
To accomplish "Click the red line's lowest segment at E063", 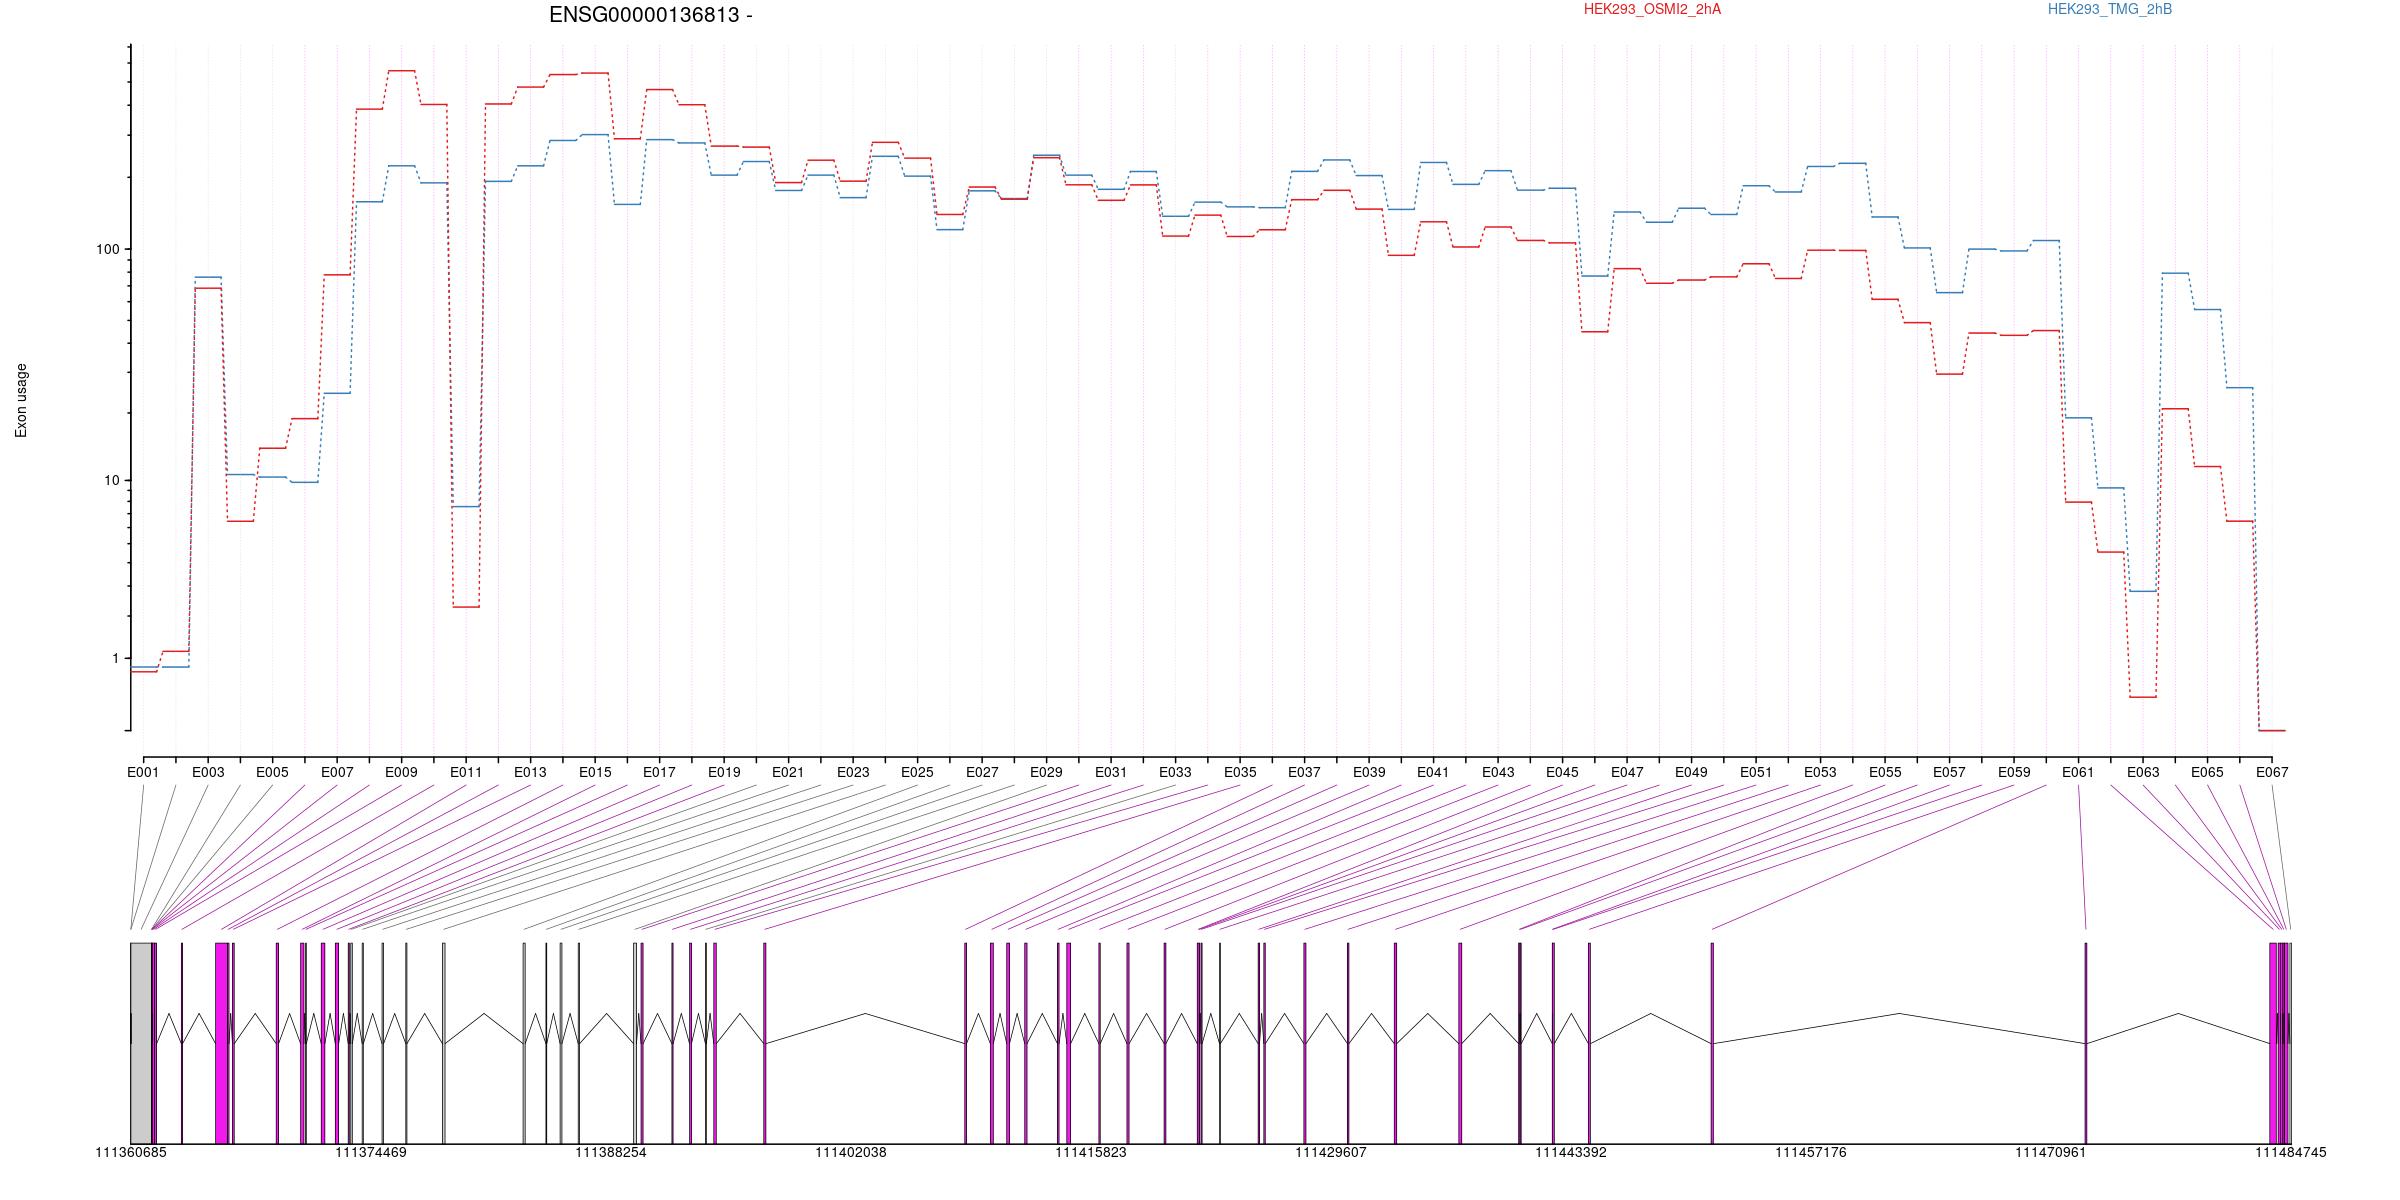I will [2143, 697].
